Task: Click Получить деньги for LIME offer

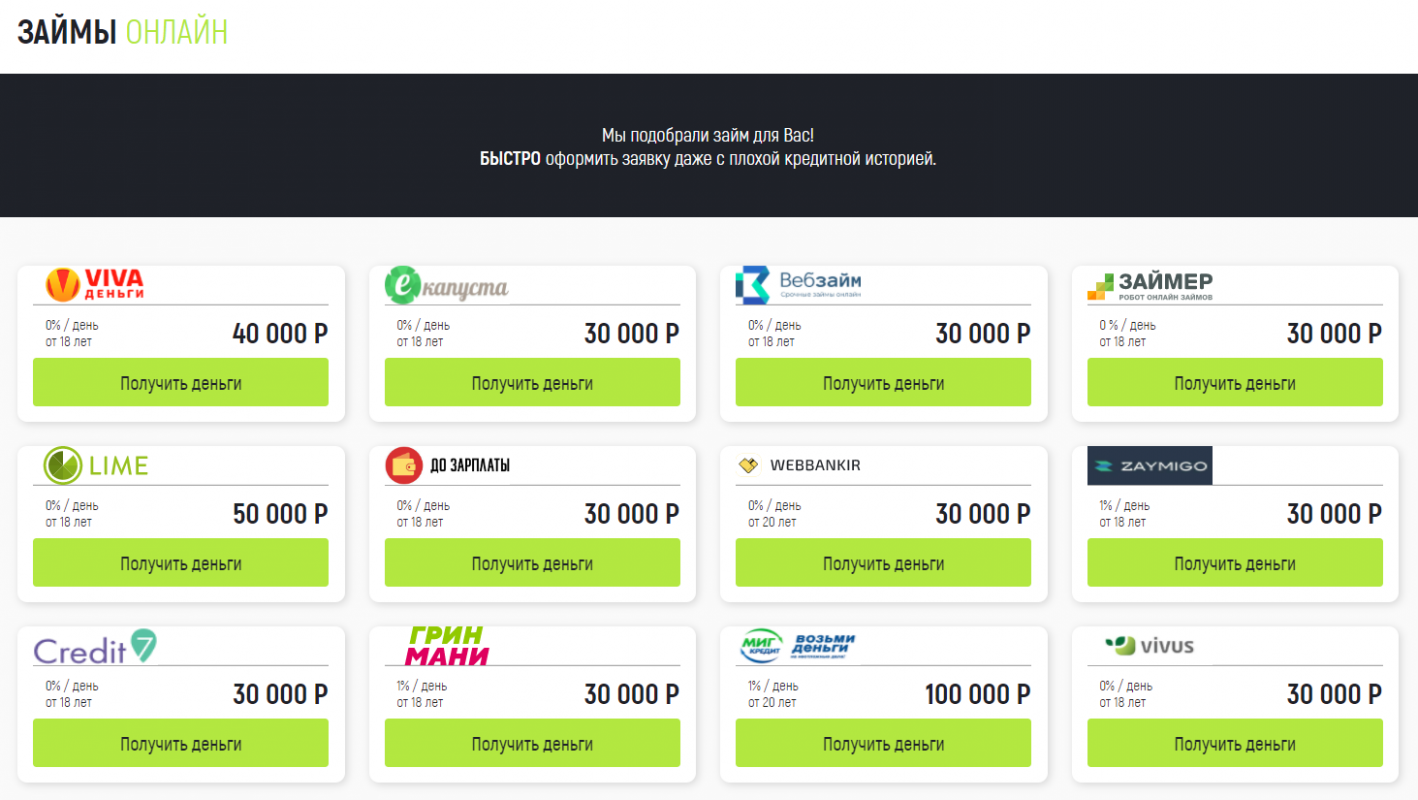Action: pos(181,563)
